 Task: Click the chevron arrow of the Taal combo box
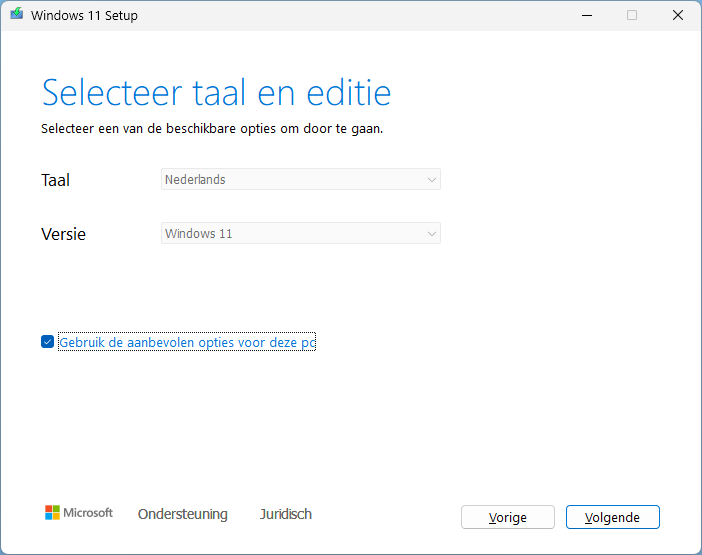[x=431, y=180]
